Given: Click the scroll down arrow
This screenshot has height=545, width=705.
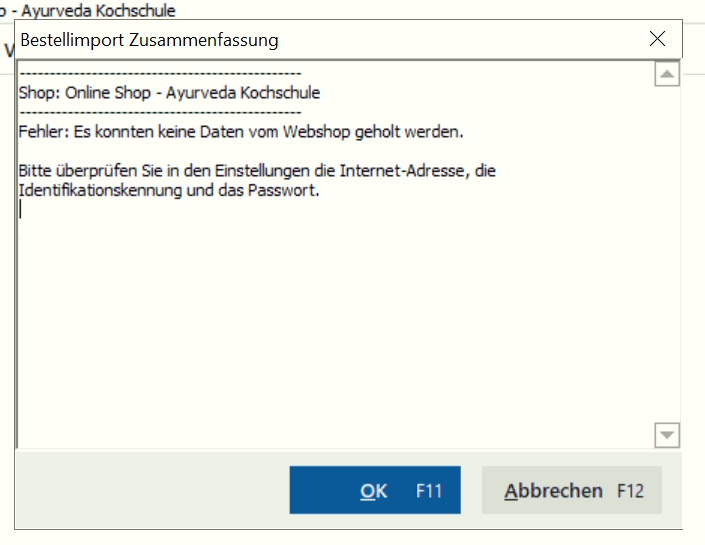Looking at the screenshot, I should point(666,435).
